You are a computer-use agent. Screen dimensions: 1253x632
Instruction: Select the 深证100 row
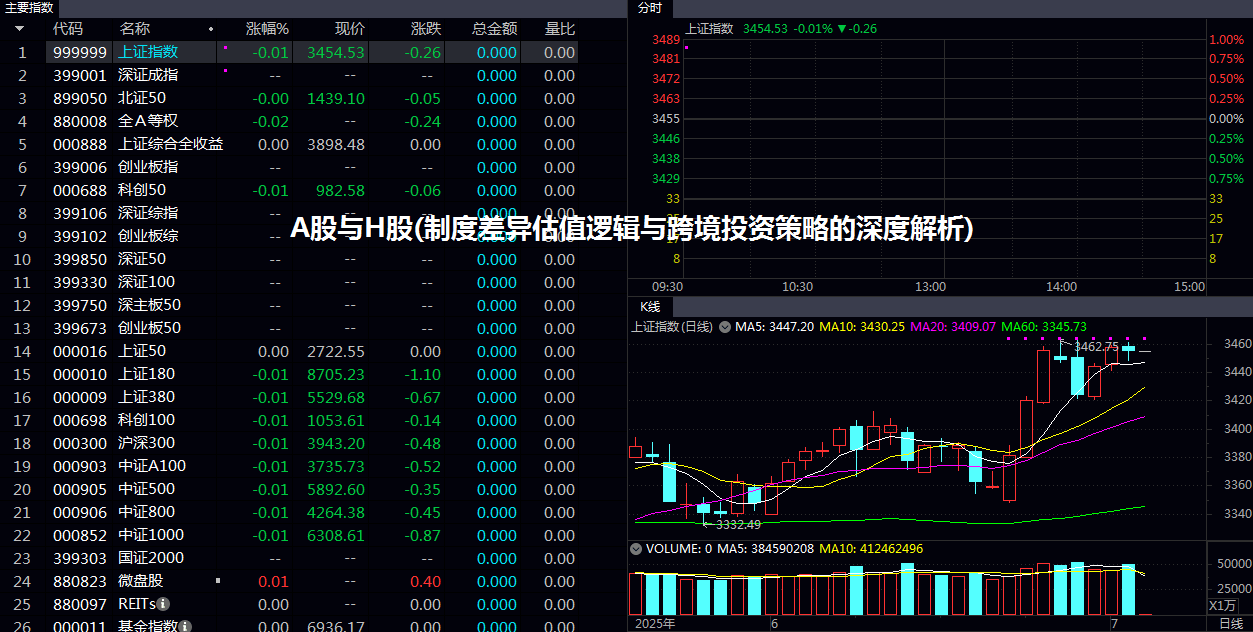(x=289, y=282)
